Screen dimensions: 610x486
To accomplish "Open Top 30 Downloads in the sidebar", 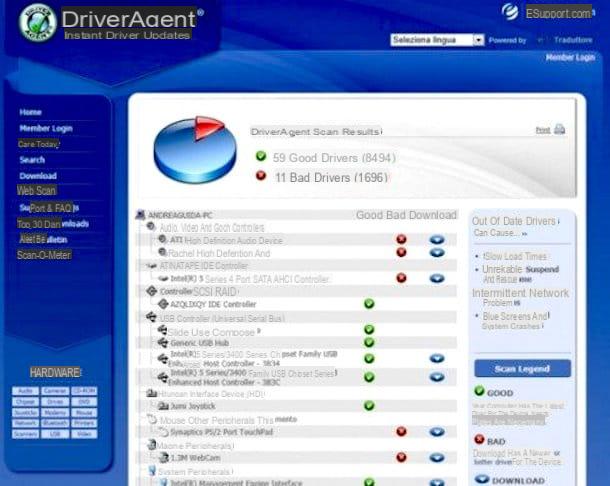I will point(53,224).
